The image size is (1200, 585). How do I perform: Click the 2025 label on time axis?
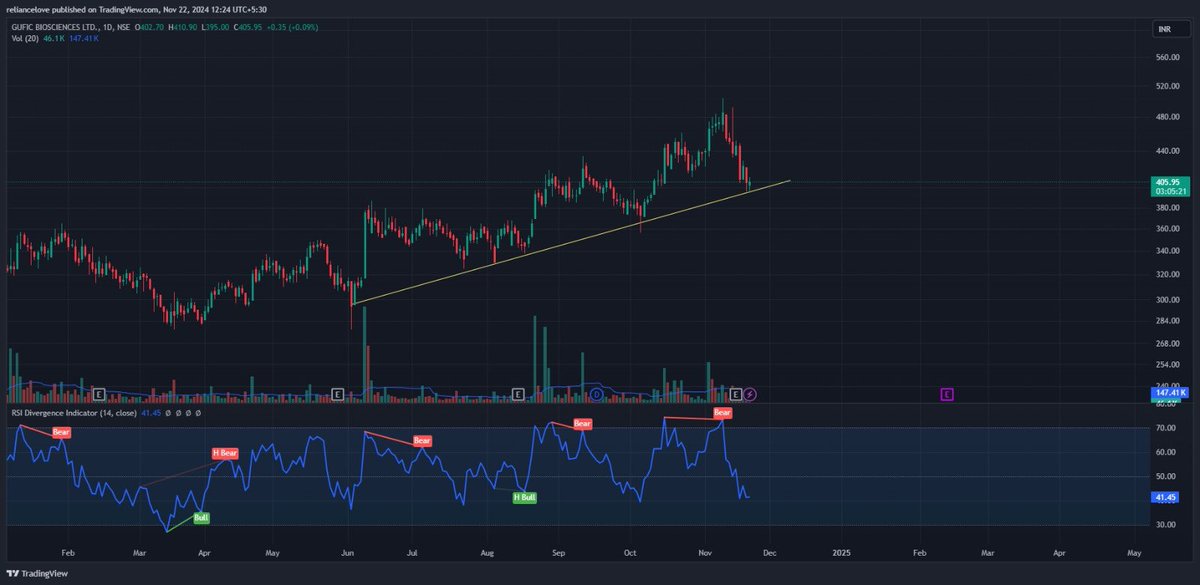pyautogui.click(x=842, y=551)
